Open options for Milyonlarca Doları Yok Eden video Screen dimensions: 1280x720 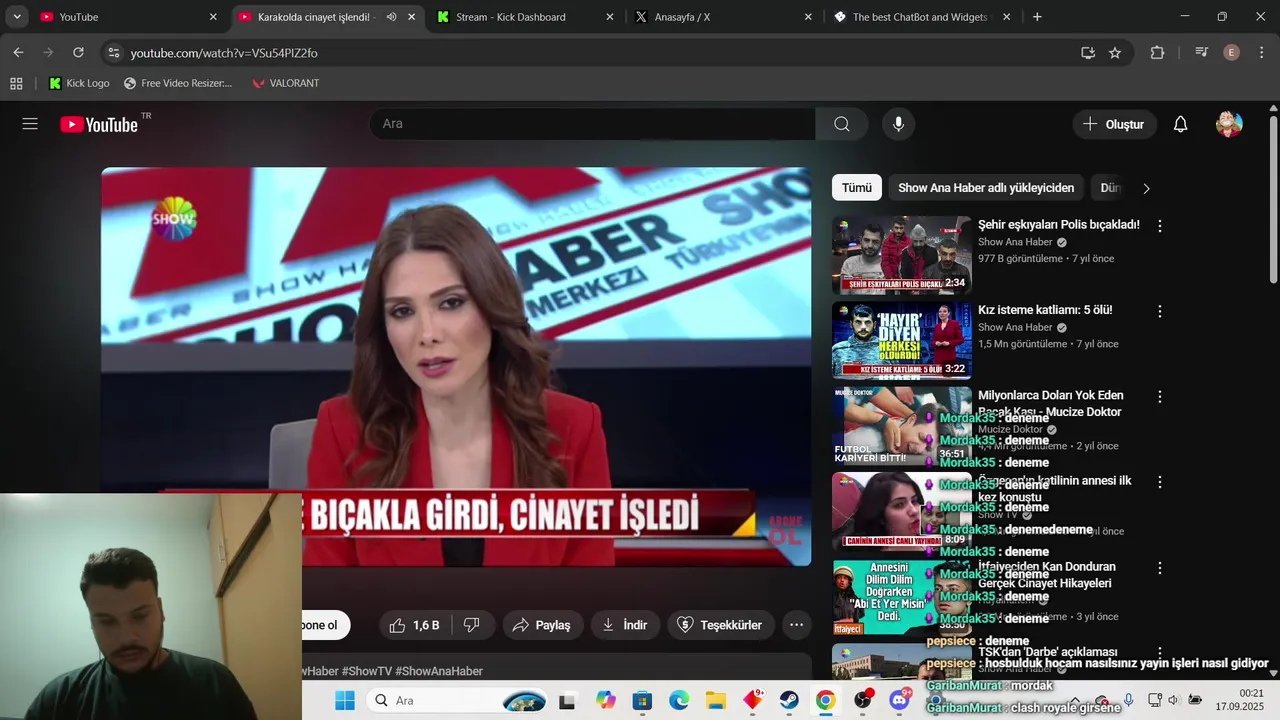tap(1160, 396)
